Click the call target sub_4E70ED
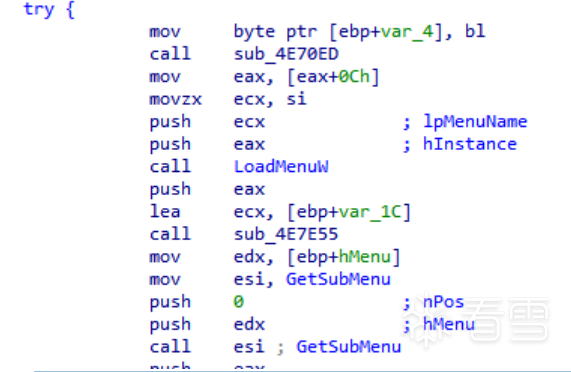Screen dimensions: 571x372 tap(286, 54)
